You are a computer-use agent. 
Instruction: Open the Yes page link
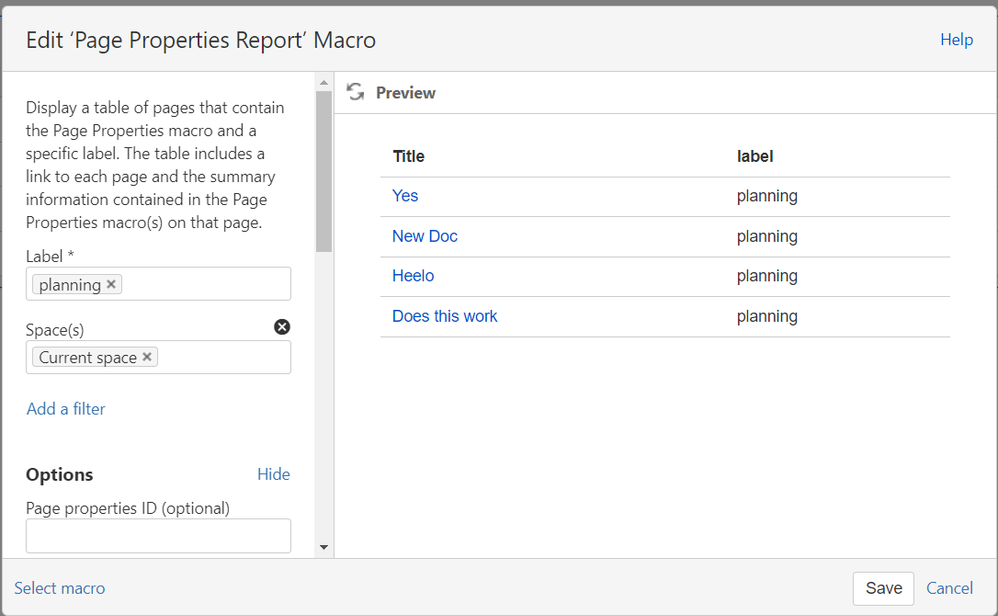point(405,196)
